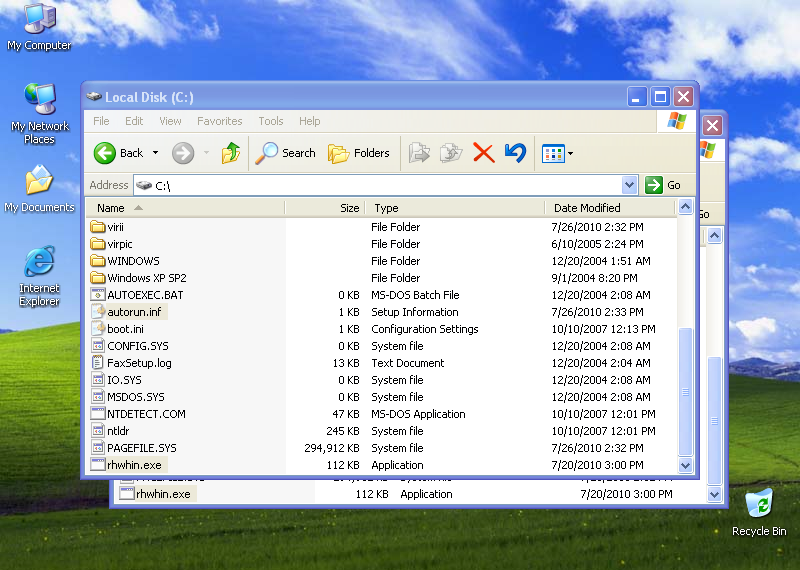Select the PAGEFILE.SYS file icon
Viewport: 800px width, 570px height.
point(97,448)
